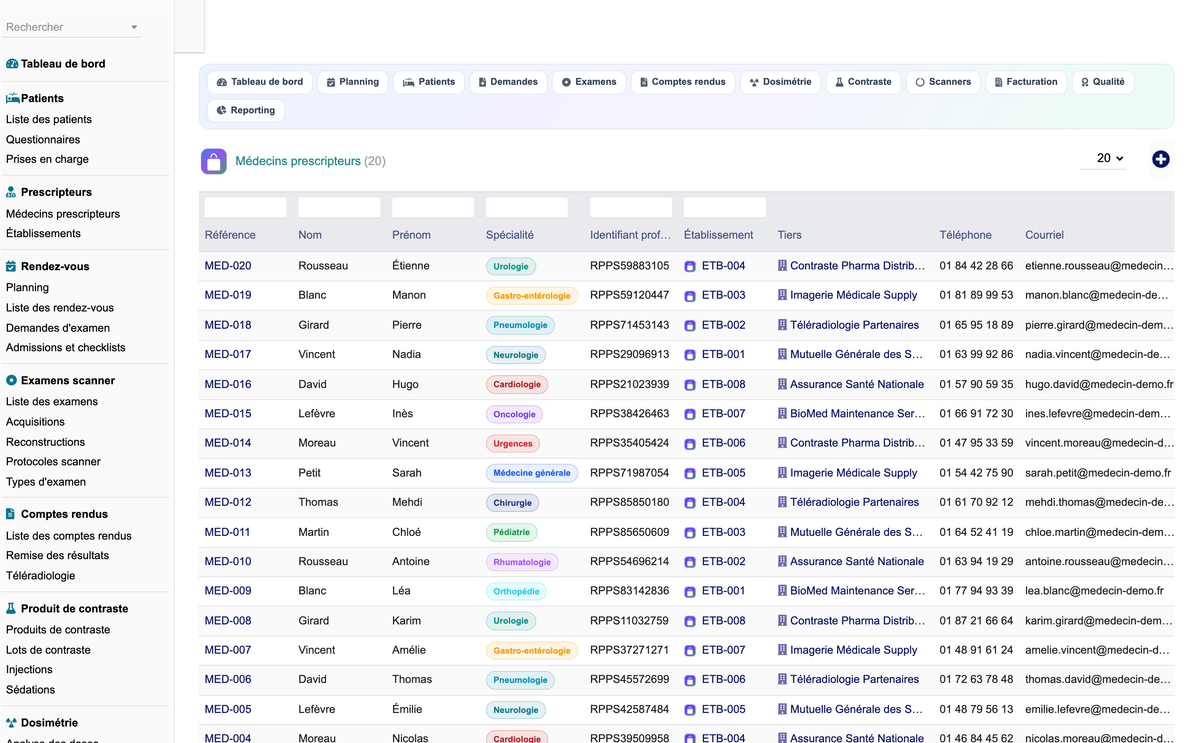Viewport: 1200px width, 743px height.
Task: Click the Spécialité column filter field
Action: click(x=527, y=207)
